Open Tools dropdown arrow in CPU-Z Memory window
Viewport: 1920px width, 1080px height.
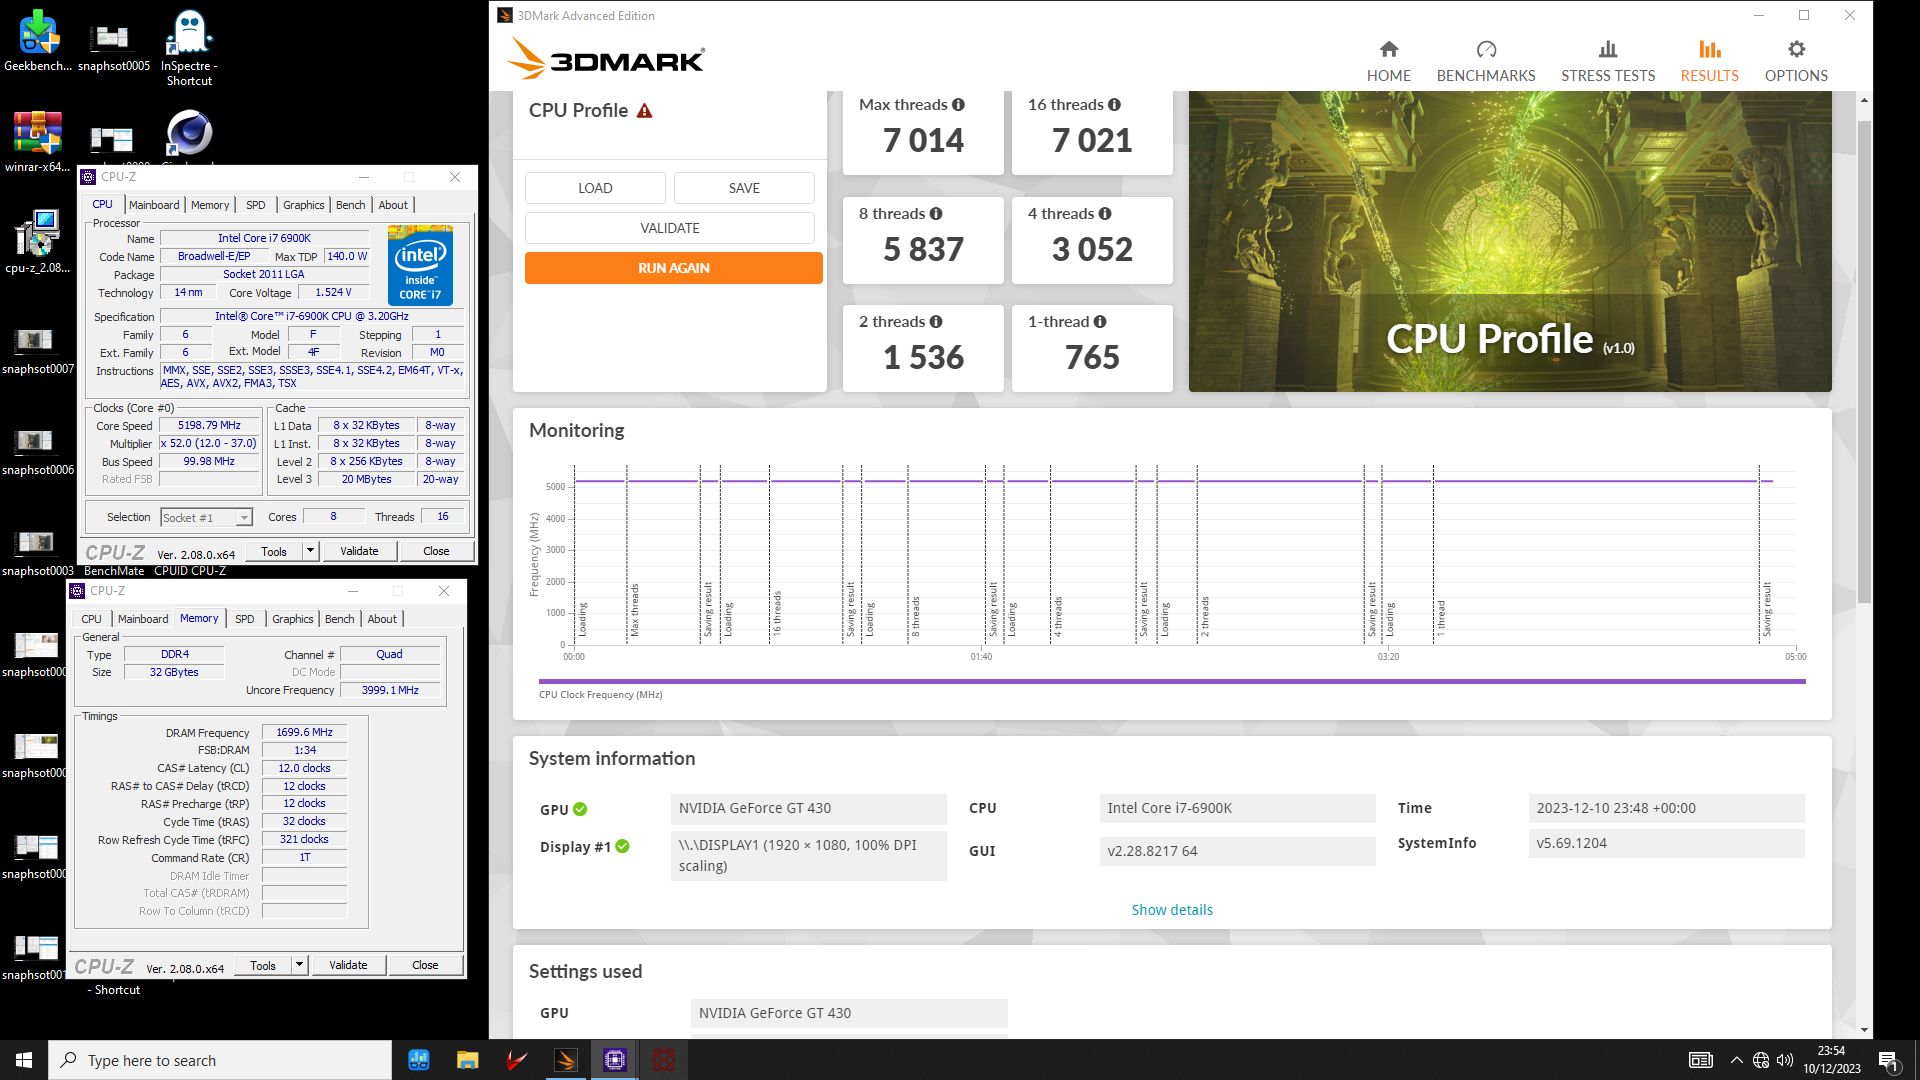299,965
